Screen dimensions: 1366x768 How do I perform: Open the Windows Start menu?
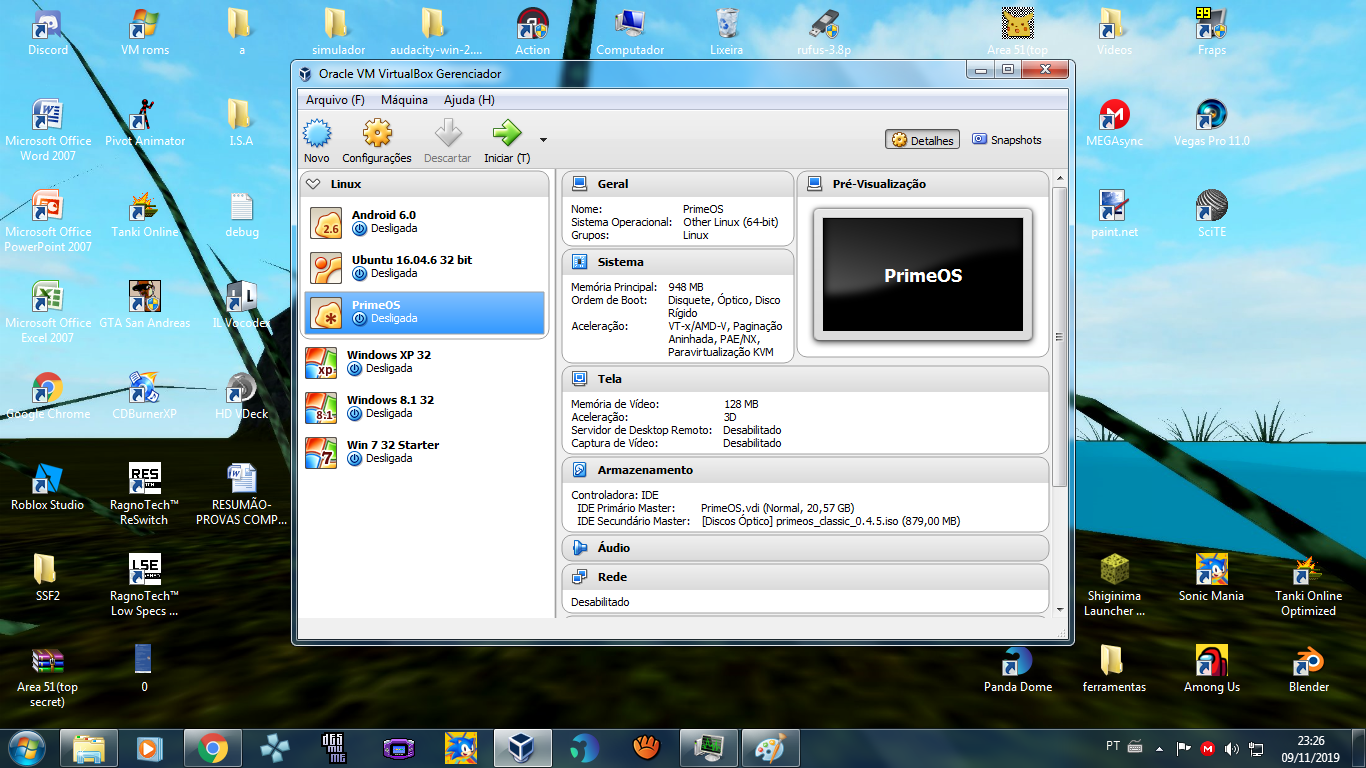point(27,748)
